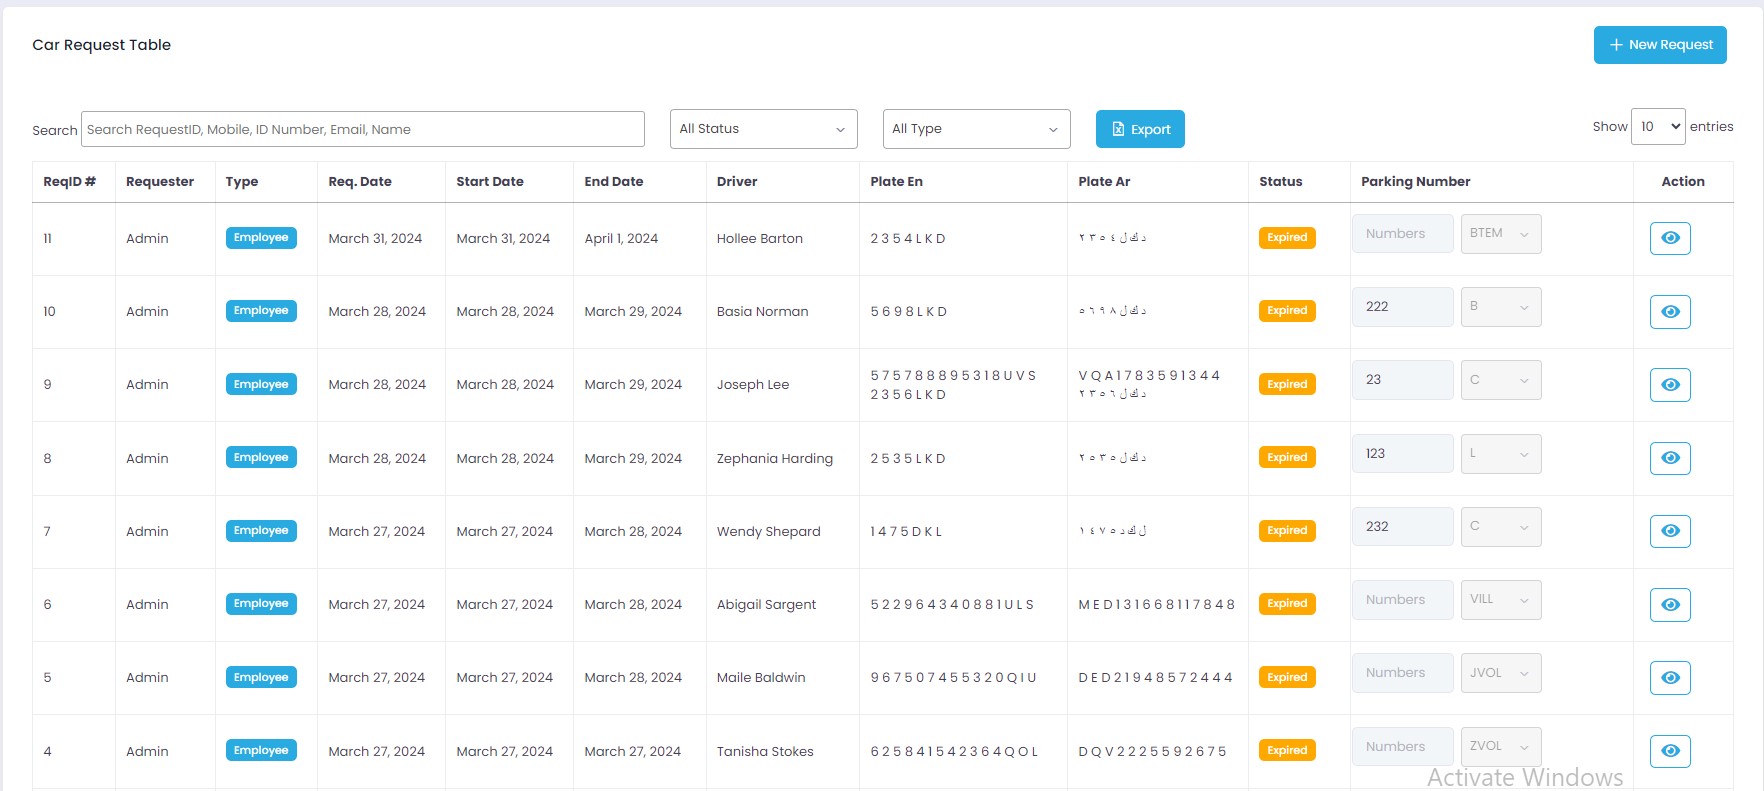
Task: Open parking zone C dropdown for Wendy Shepard
Action: pos(1501,527)
